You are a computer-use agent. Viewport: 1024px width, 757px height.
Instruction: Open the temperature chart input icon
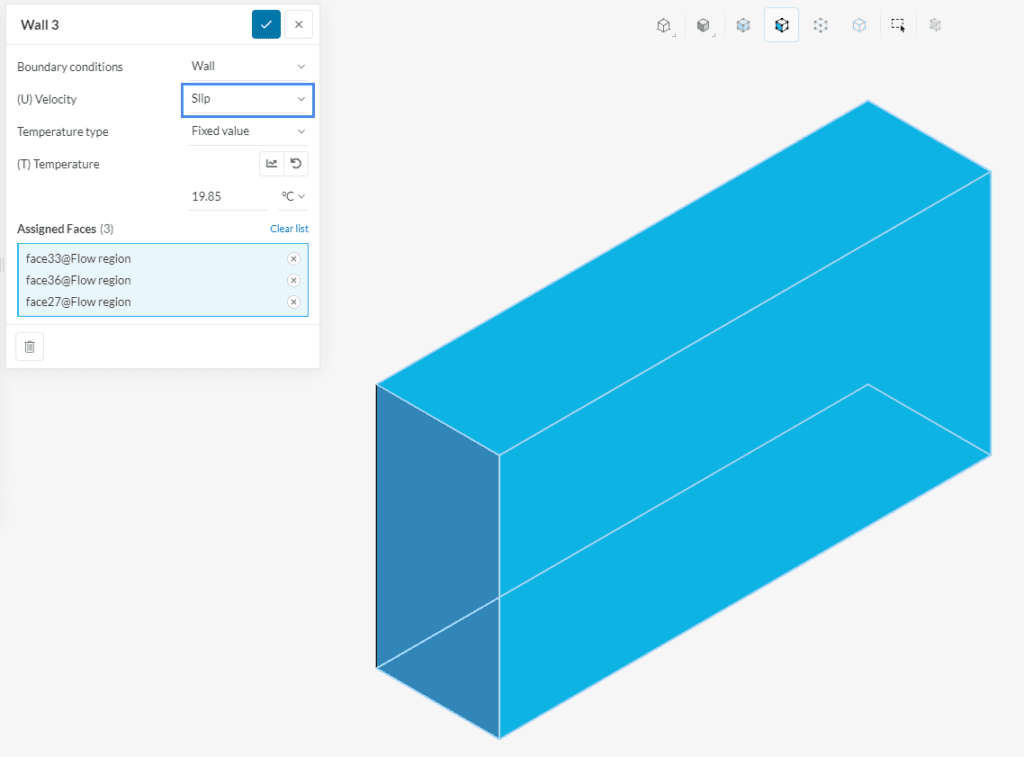point(269,163)
